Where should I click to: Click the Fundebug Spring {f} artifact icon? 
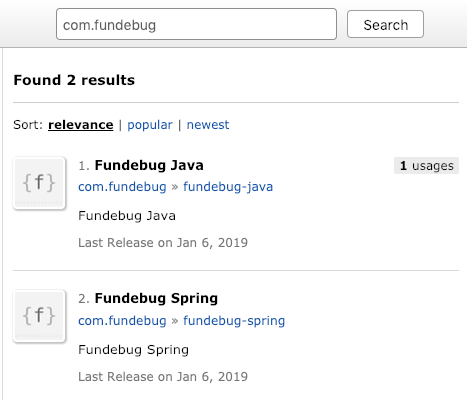(x=39, y=316)
